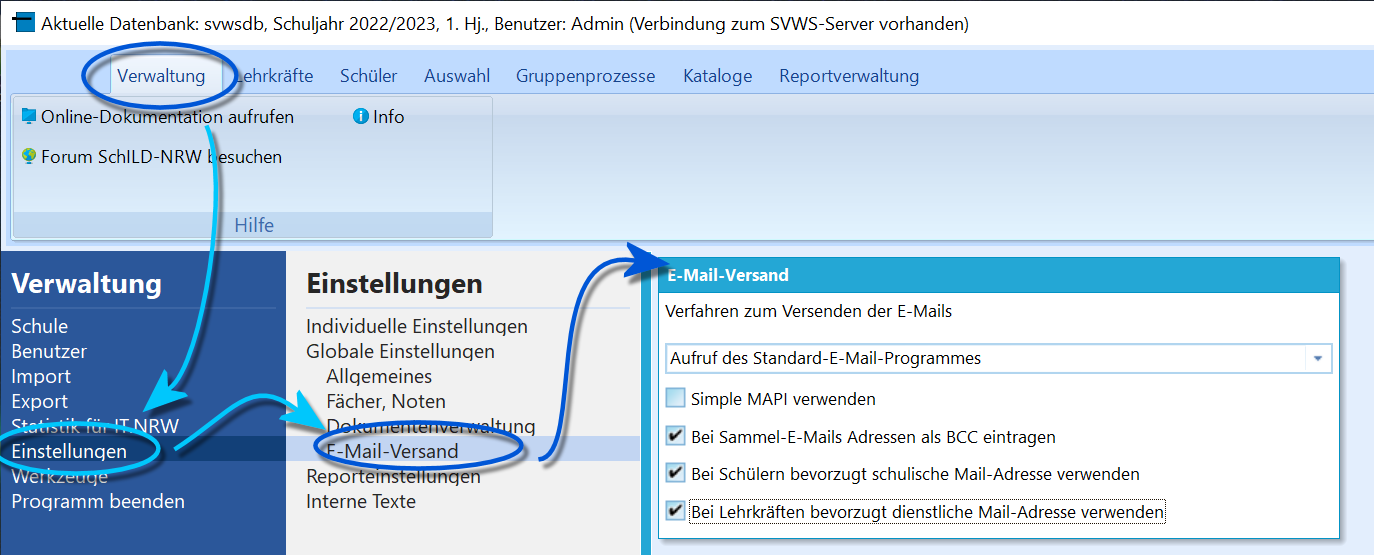Open Reporteinstellungen
The image size is (1374, 555).
point(393,476)
